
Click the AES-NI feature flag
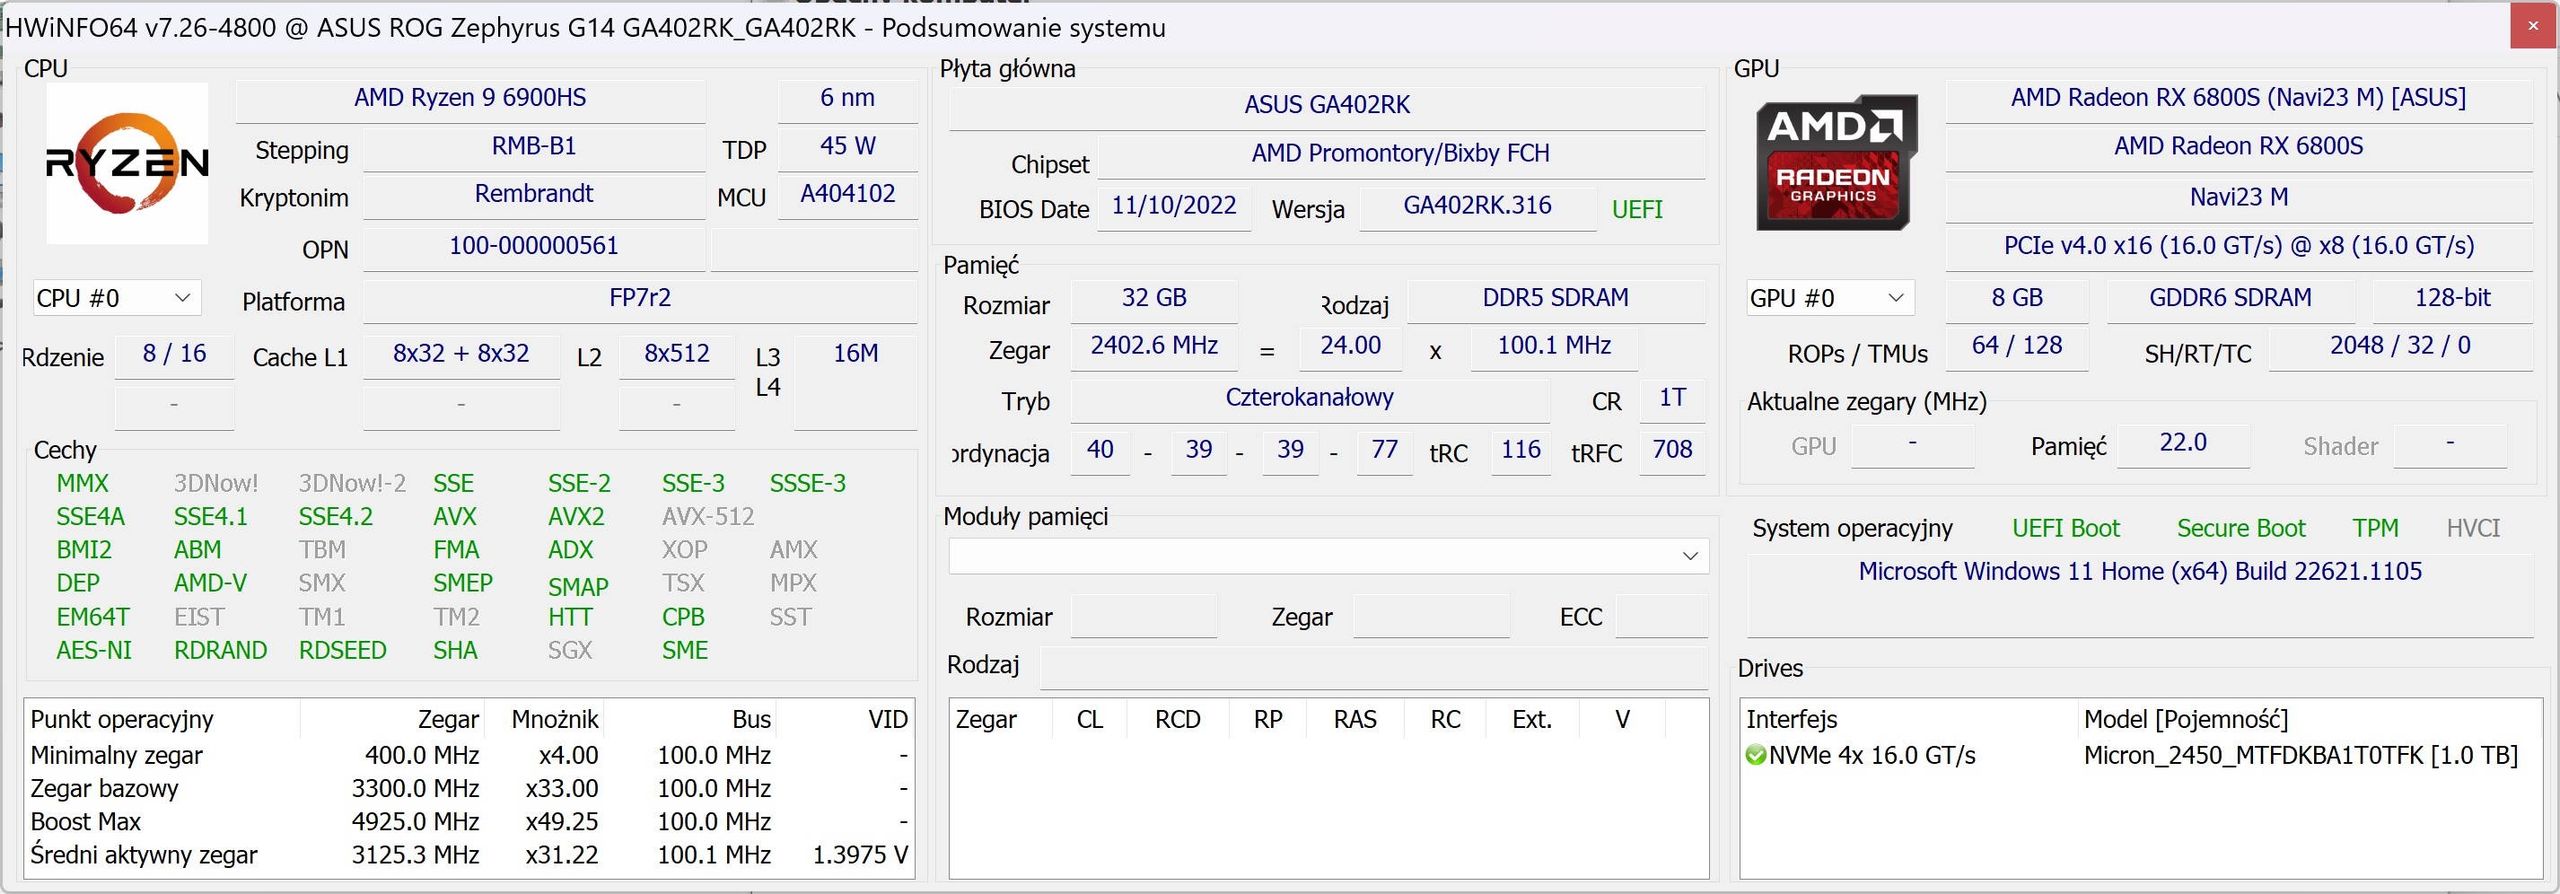tap(94, 651)
